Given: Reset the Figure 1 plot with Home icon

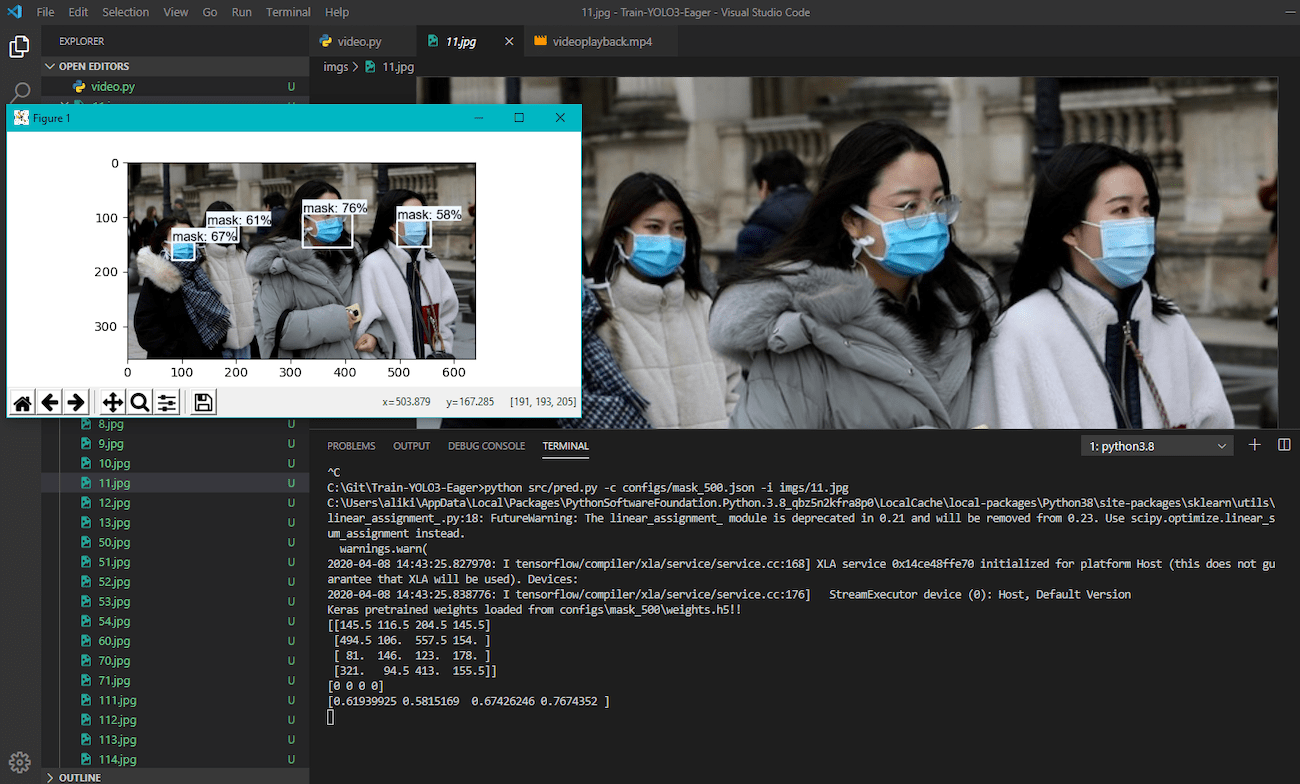Looking at the screenshot, I should pos(22,402).
